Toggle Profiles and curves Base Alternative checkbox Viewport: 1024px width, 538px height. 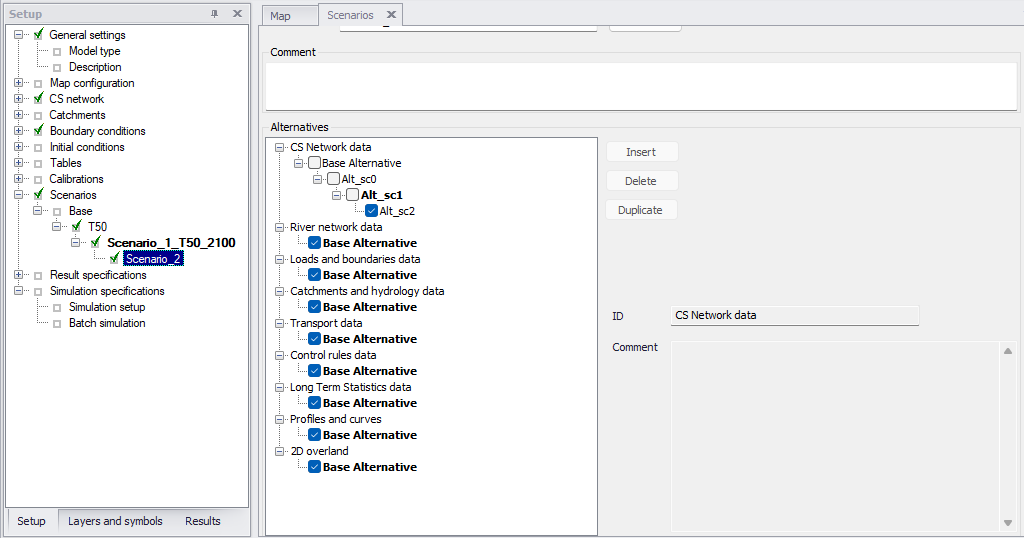[314, 435]
